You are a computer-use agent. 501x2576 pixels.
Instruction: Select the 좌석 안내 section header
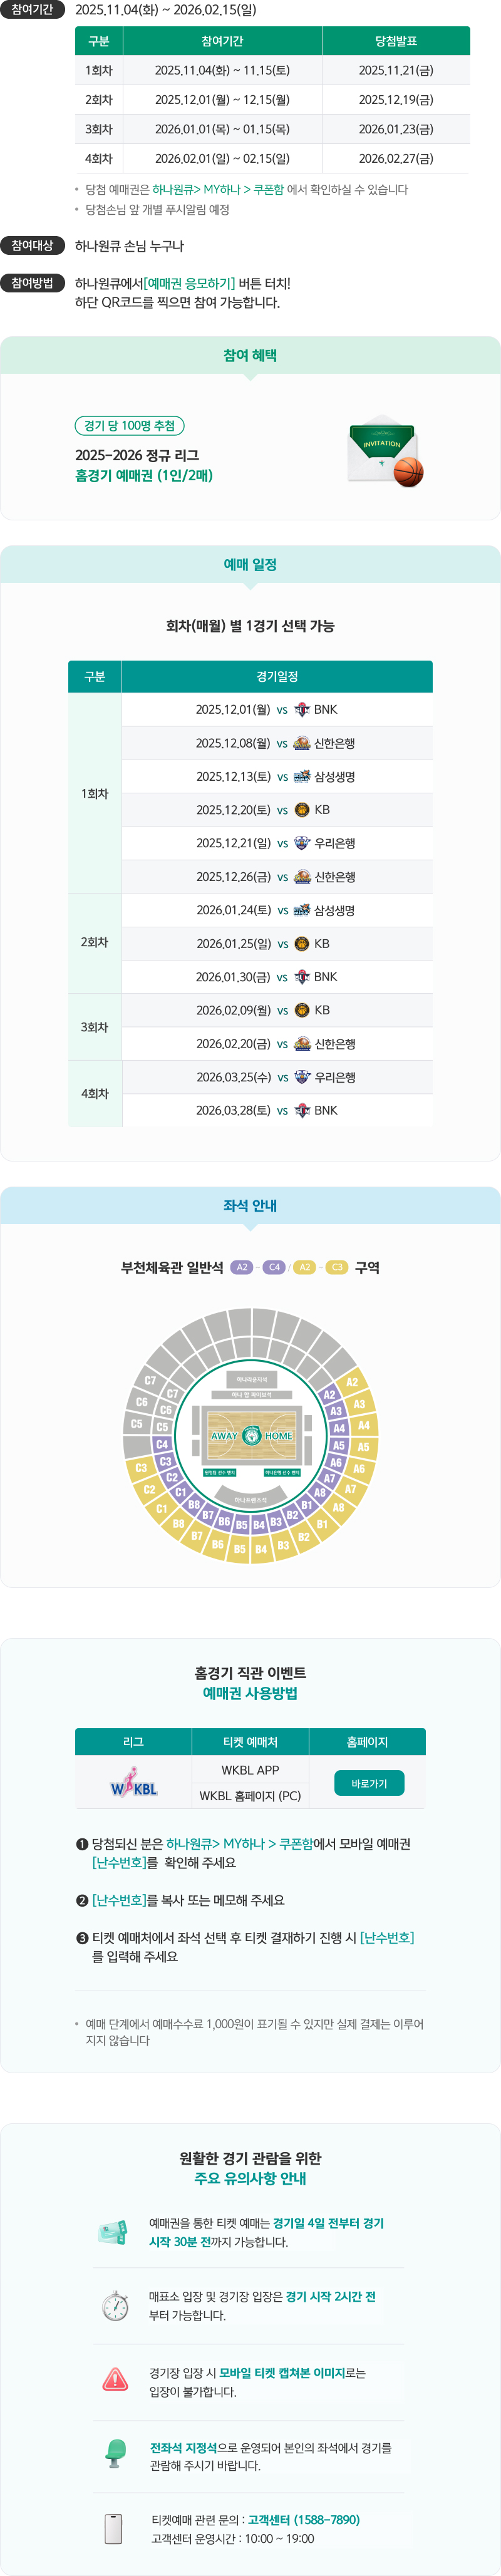click(x=250, y=1206)
